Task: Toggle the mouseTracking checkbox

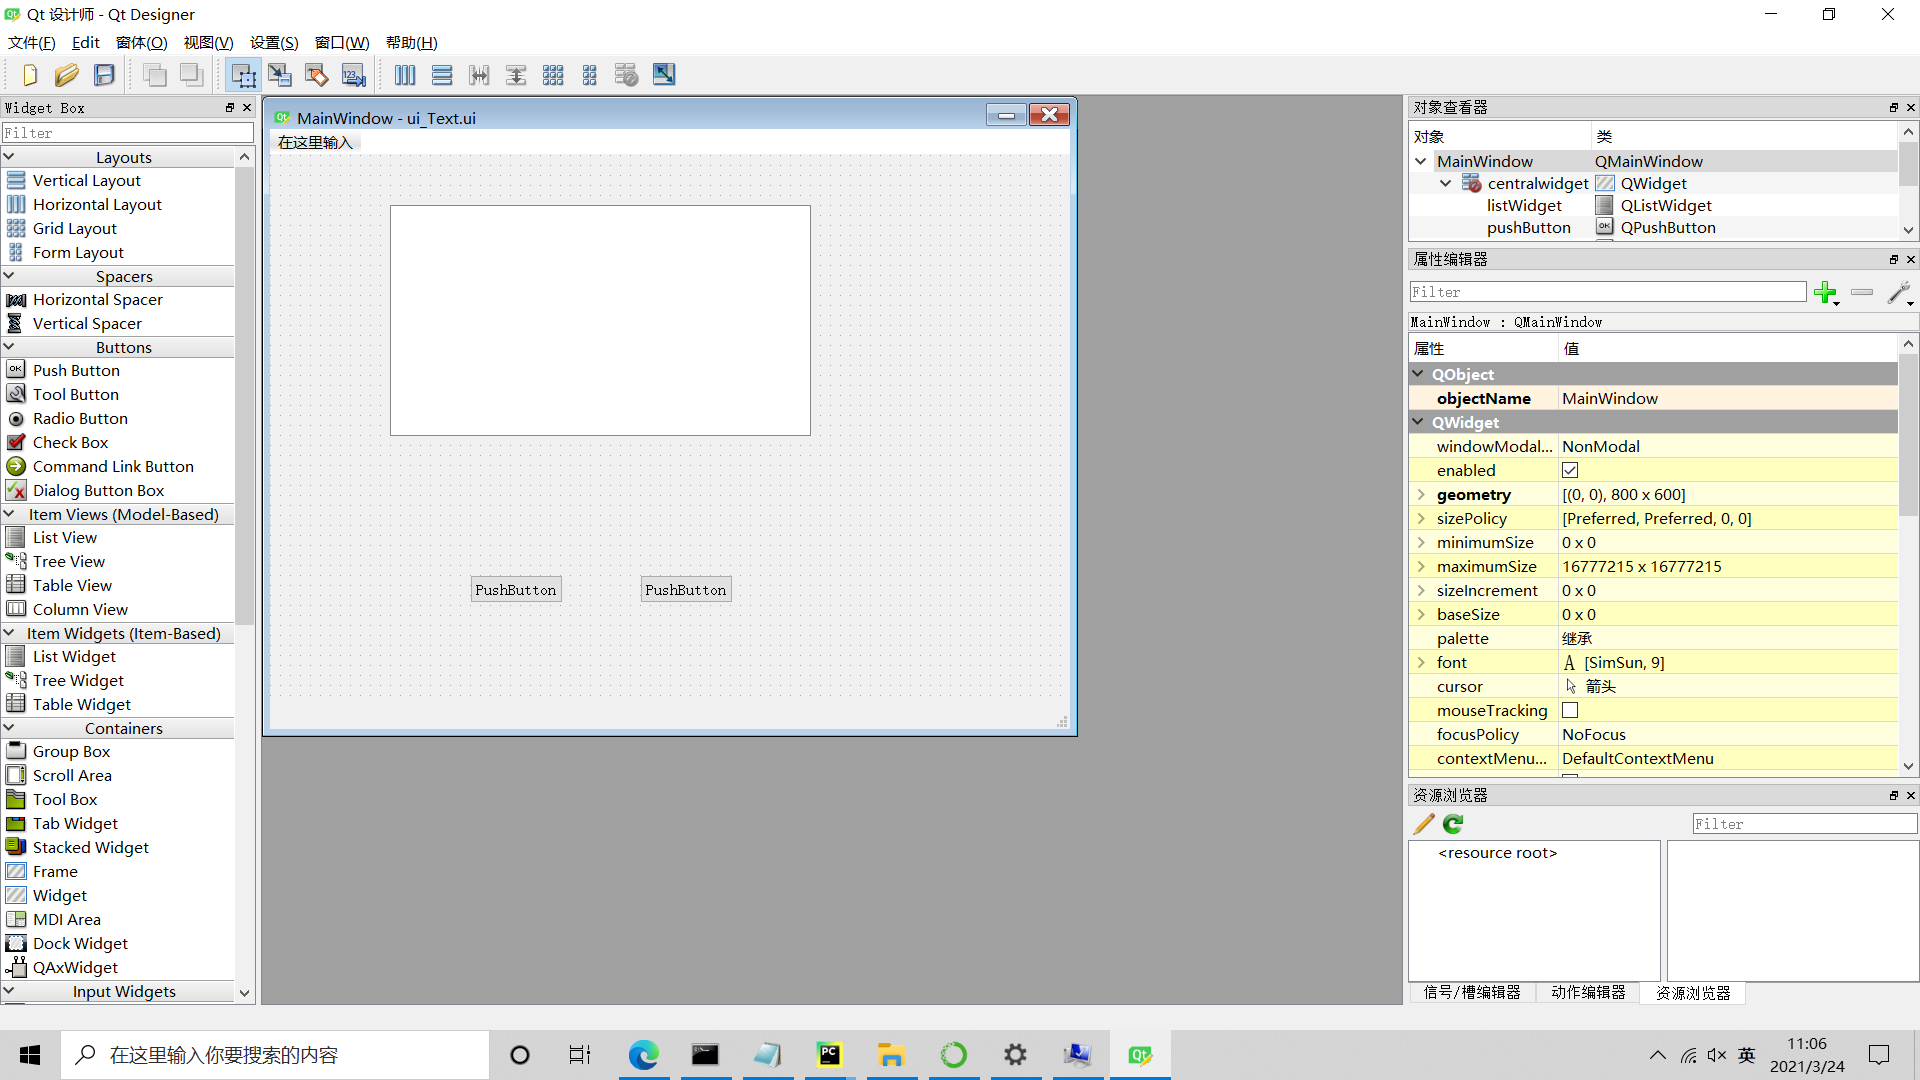Action: (x=1571, y=711)
